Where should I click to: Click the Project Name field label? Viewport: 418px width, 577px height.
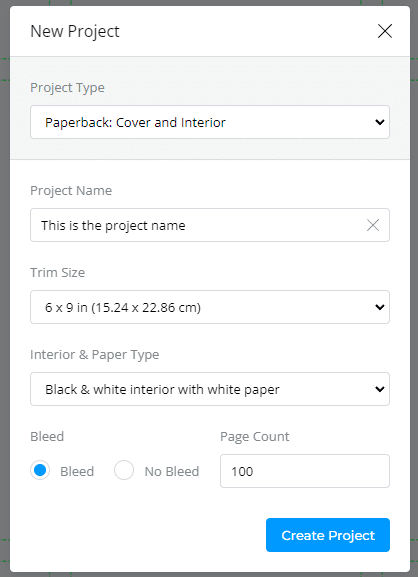coord(71,191)
